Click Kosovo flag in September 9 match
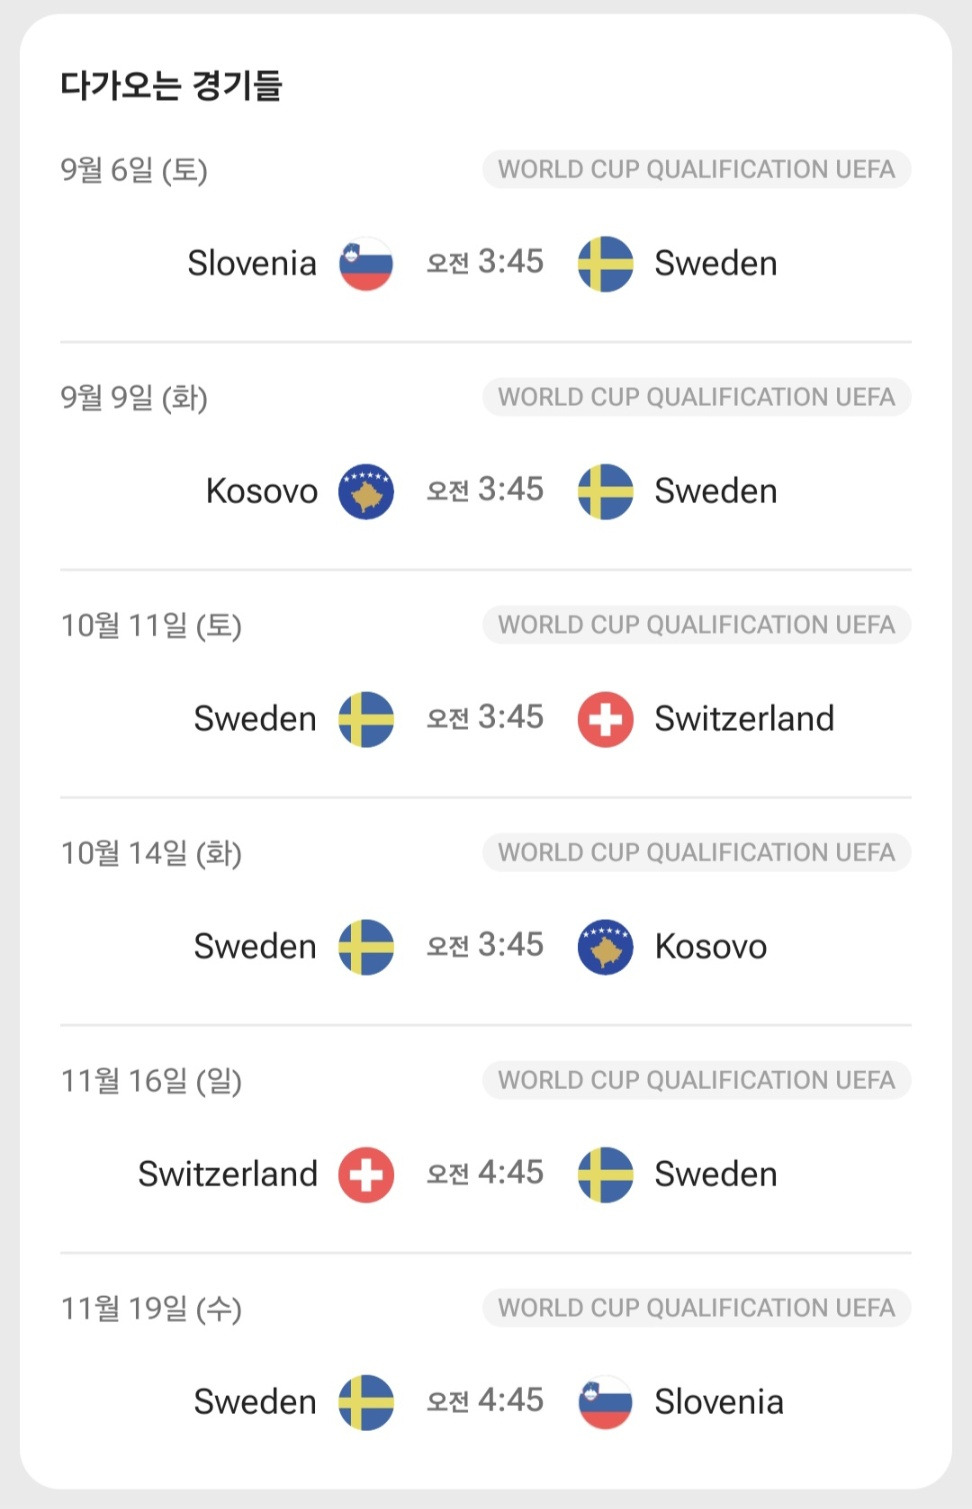Image resolution: width=972 pixels, height=1509 pixels. [366, 492]
